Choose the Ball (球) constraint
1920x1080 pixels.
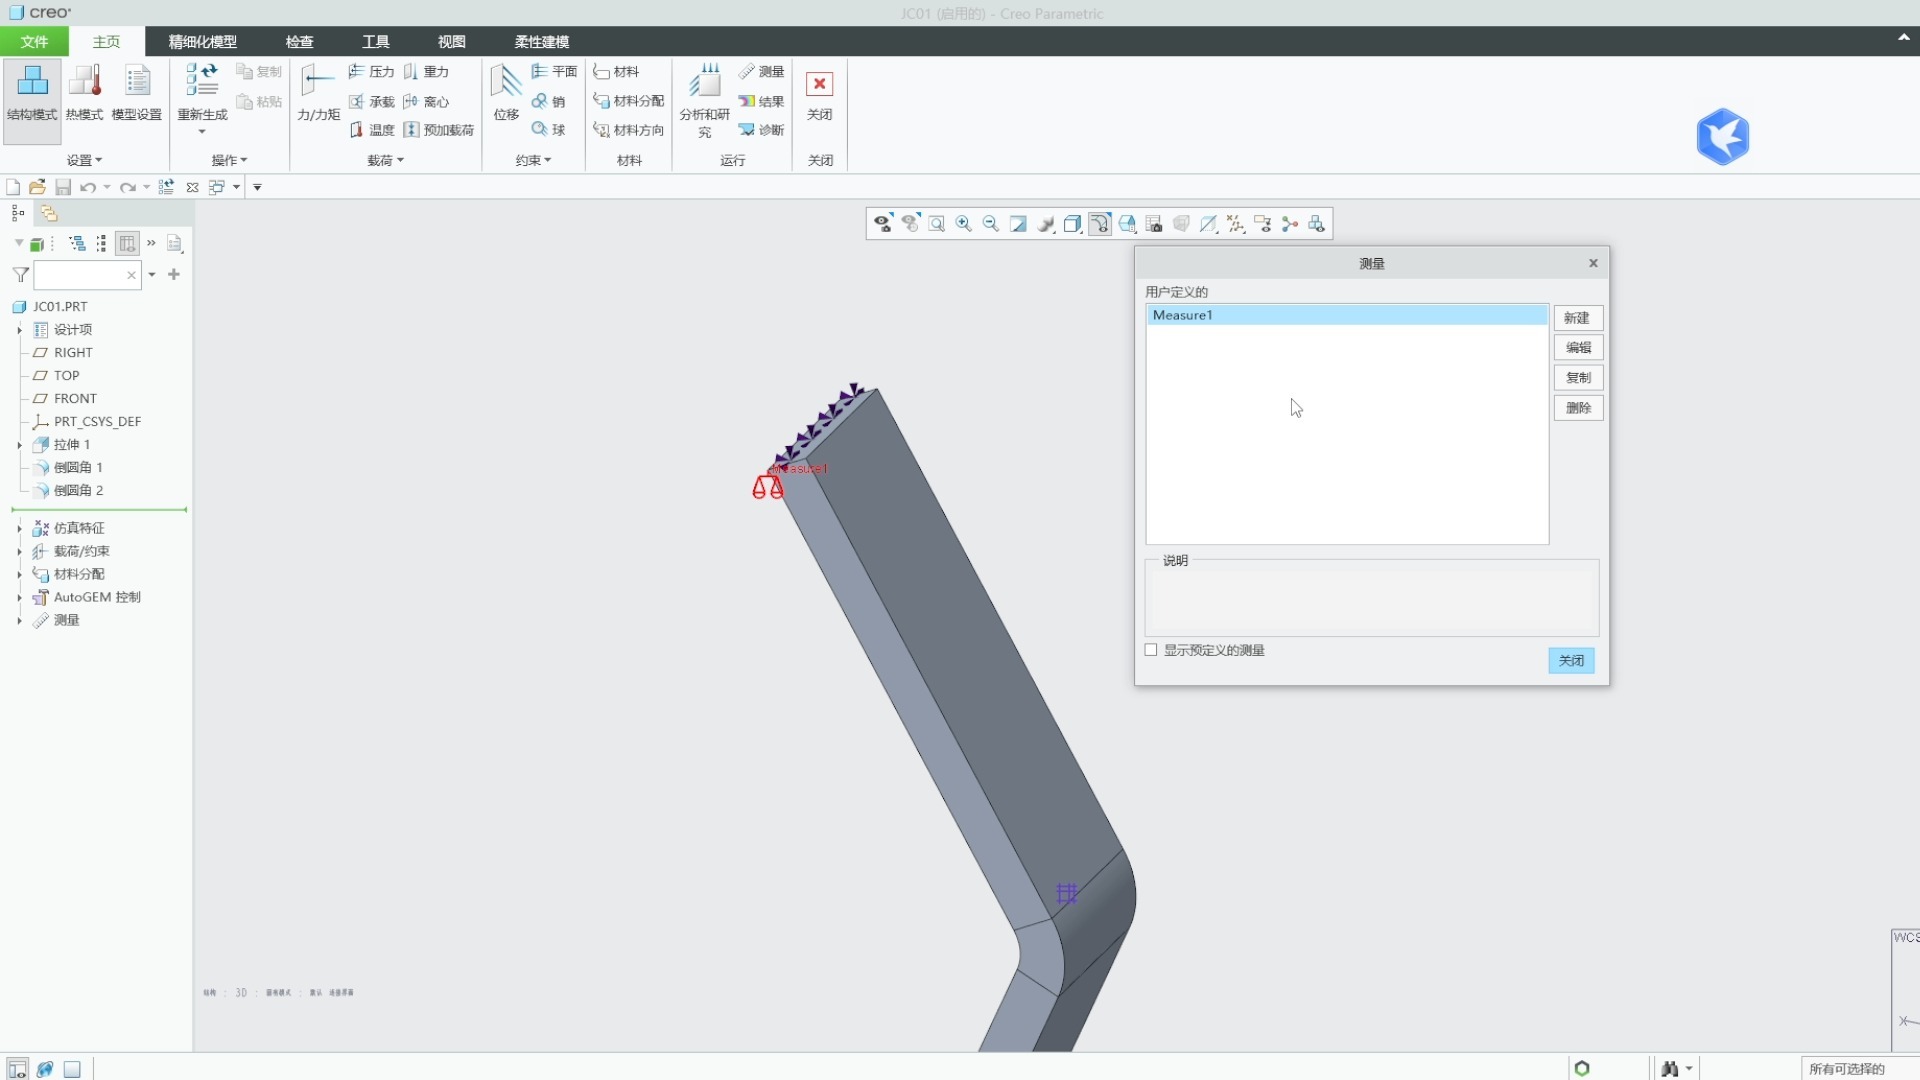(548, 130)
